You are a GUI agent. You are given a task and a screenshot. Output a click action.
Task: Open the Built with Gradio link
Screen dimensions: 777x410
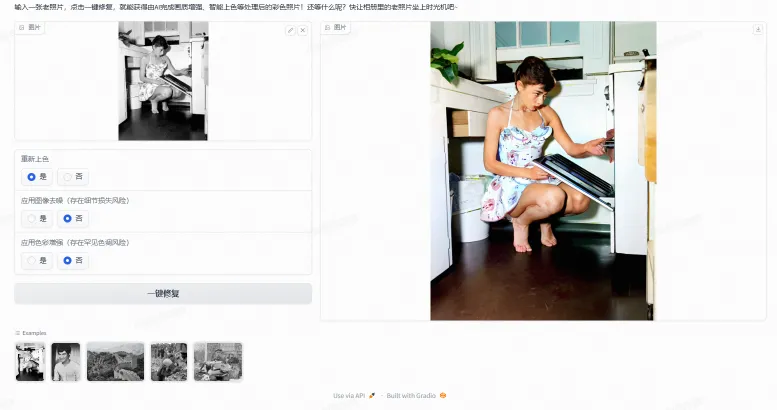(x=416, y=396)
